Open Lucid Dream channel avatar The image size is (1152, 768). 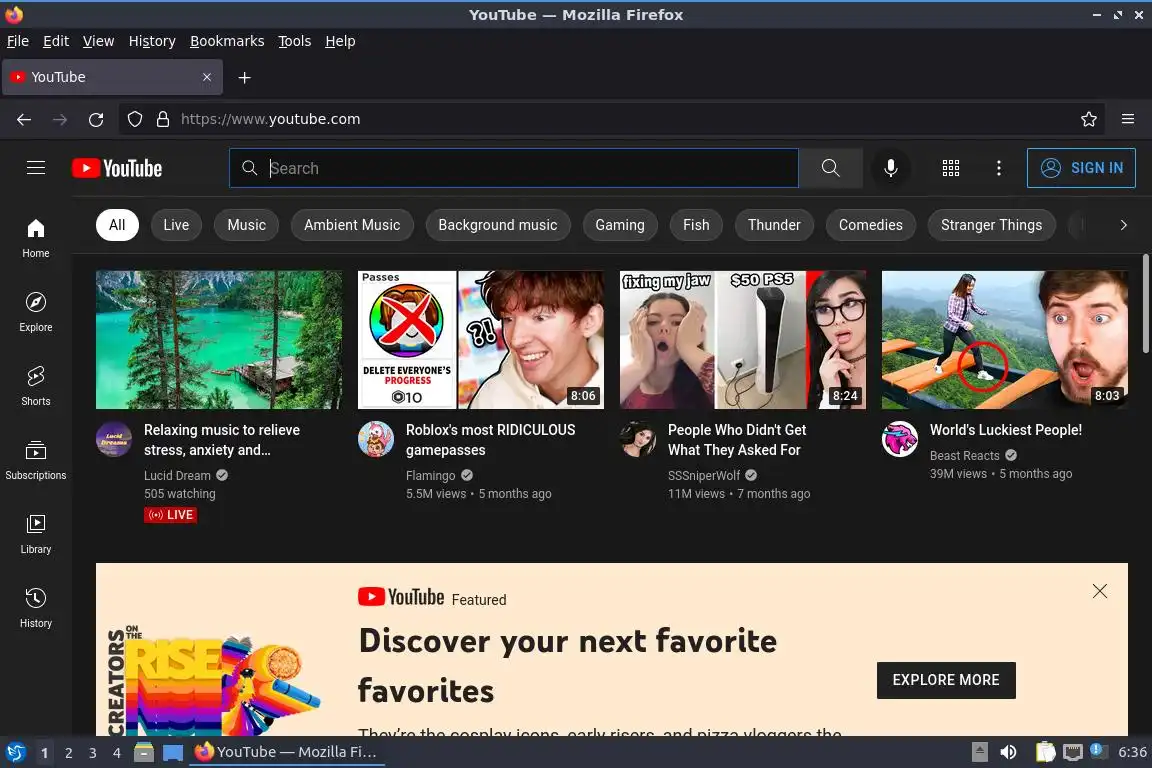[114, 439]
